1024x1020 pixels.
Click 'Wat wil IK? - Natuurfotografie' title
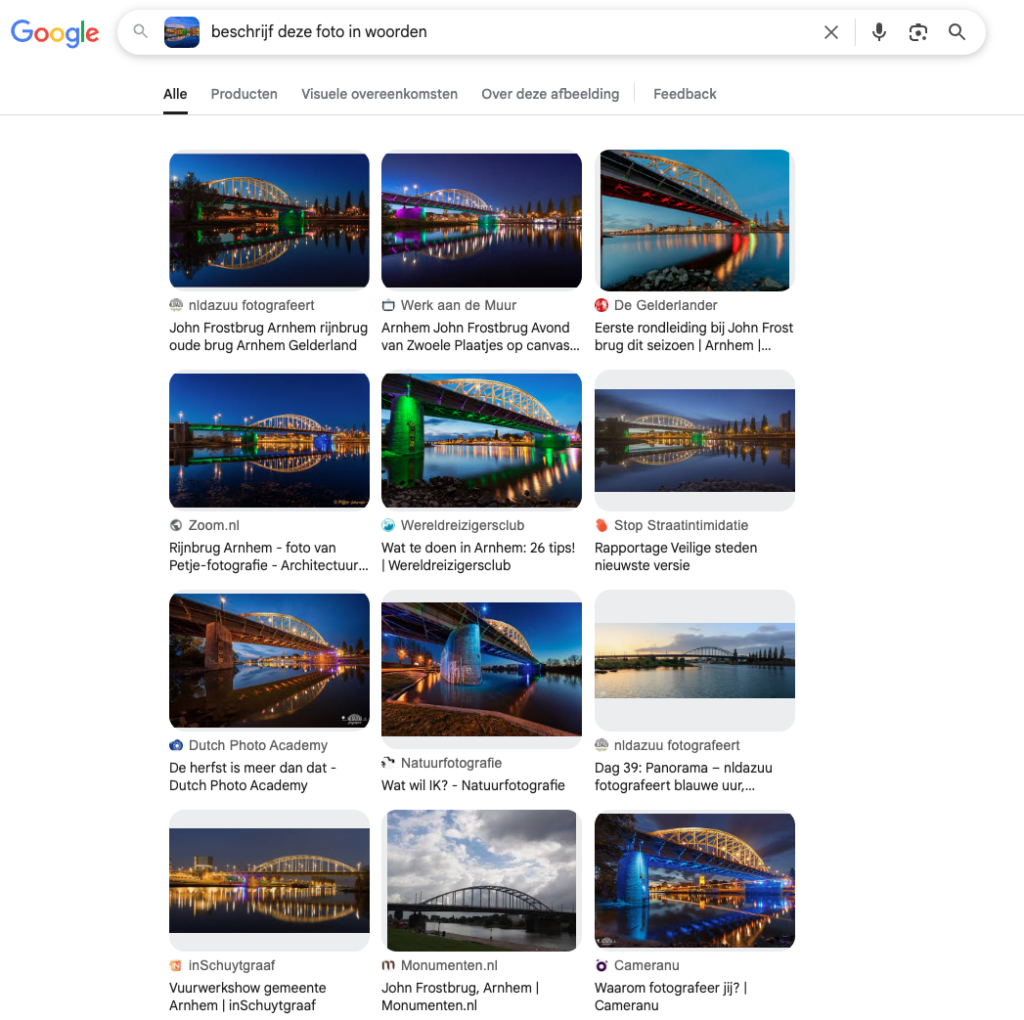click(473, 785)
